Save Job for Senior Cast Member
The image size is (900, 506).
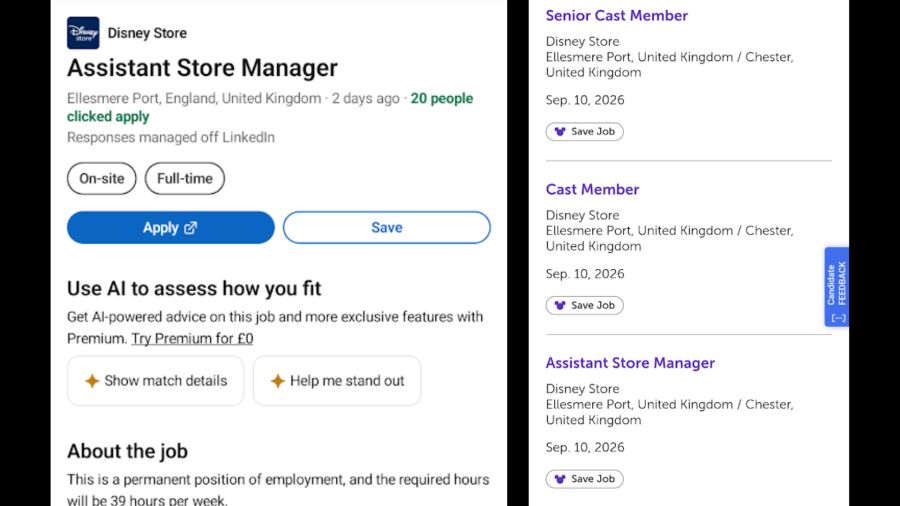point(584,131)
